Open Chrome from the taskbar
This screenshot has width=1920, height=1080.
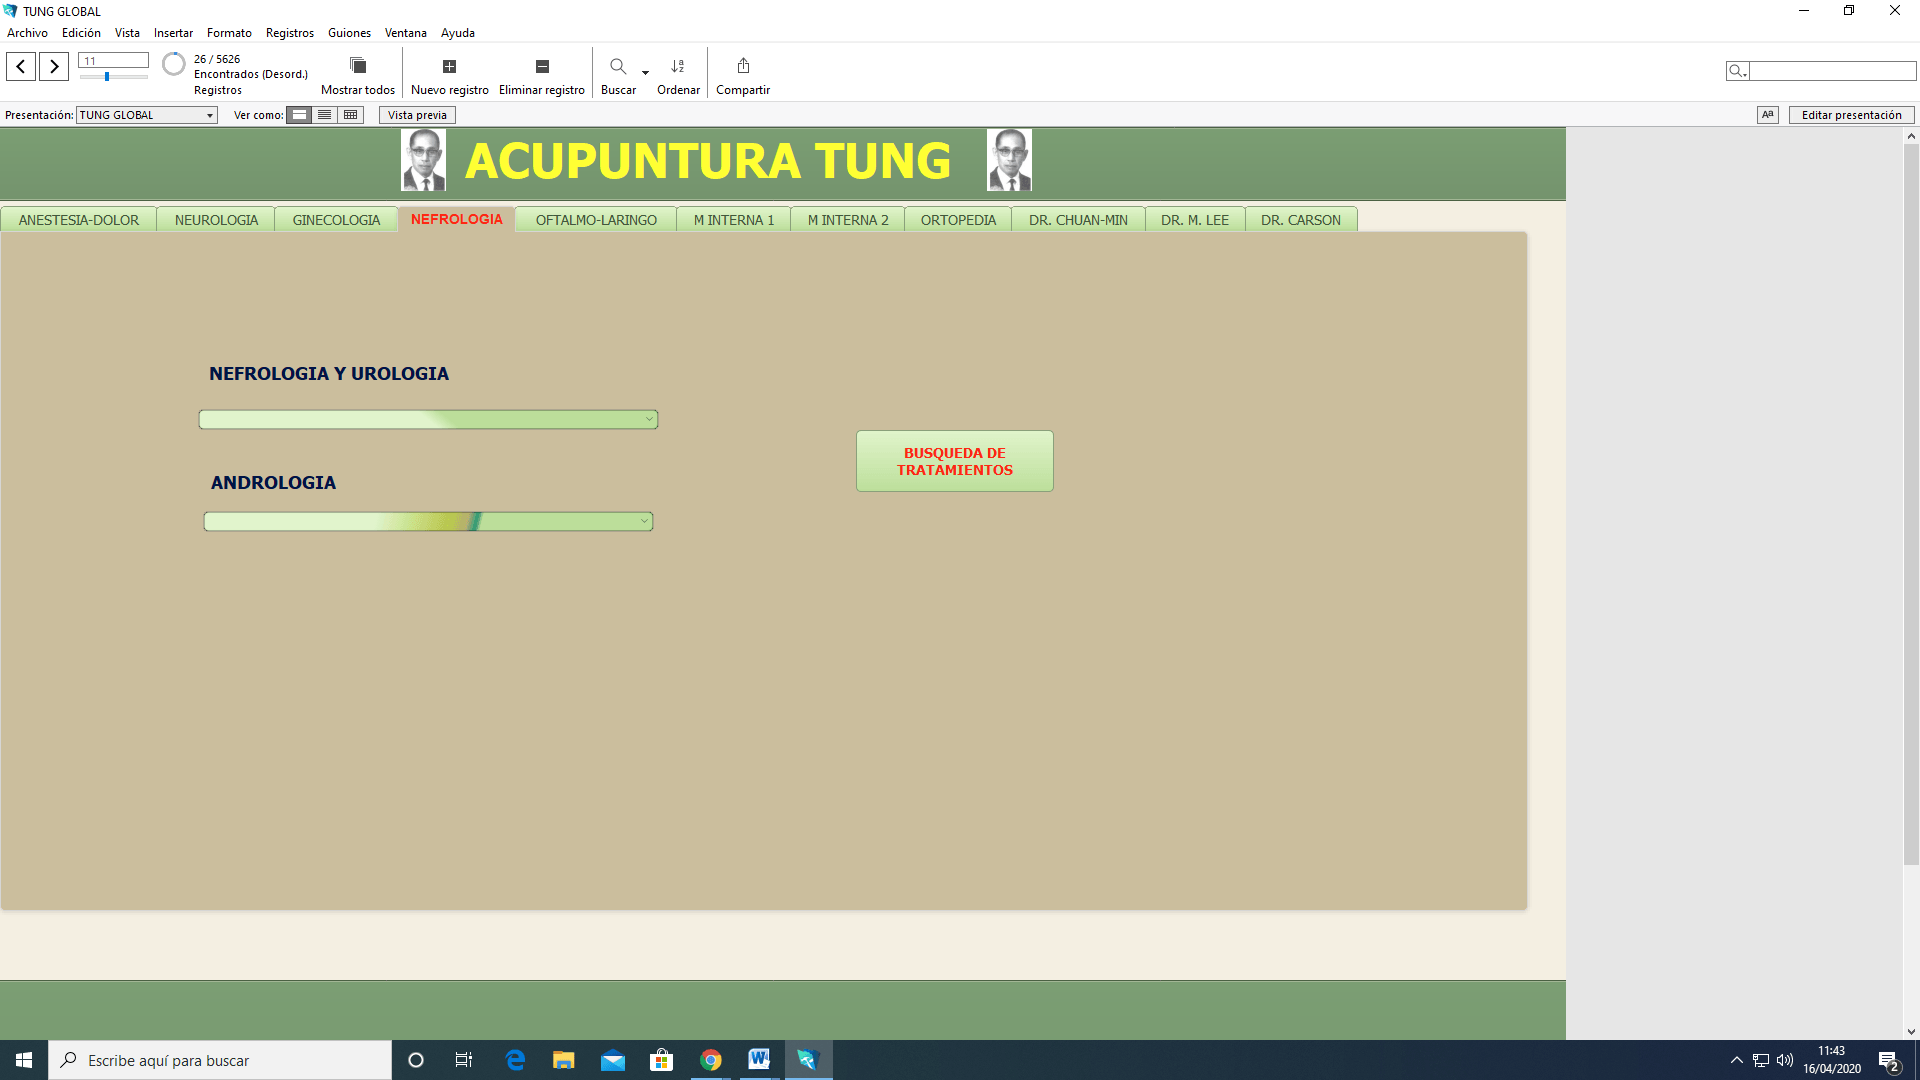(x=711, y=1060)
